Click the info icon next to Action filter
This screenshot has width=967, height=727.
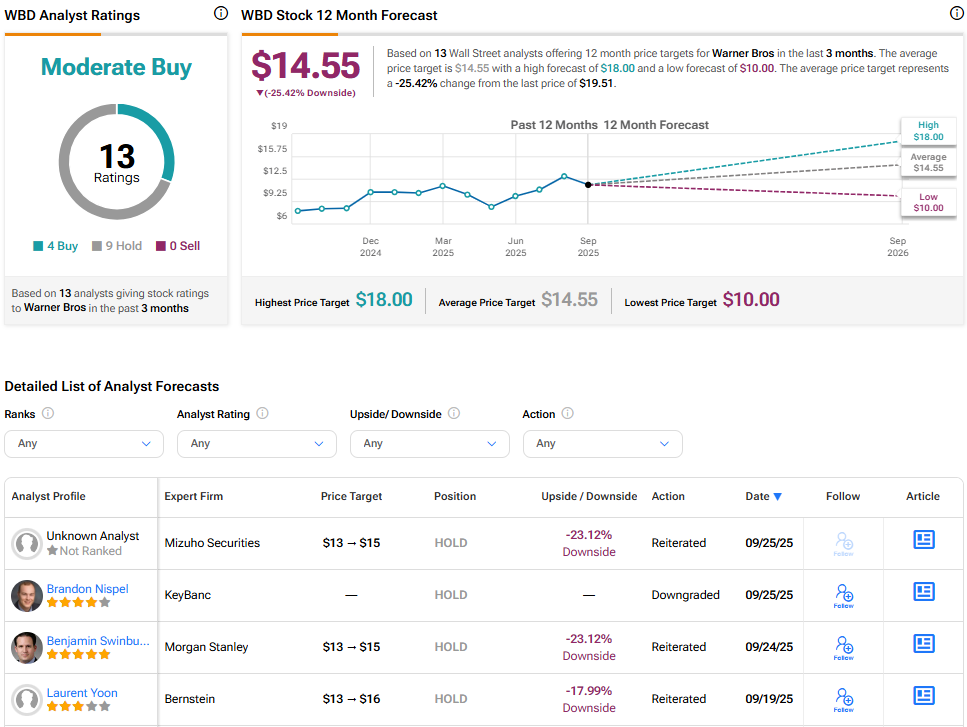(x=567, y=413)
